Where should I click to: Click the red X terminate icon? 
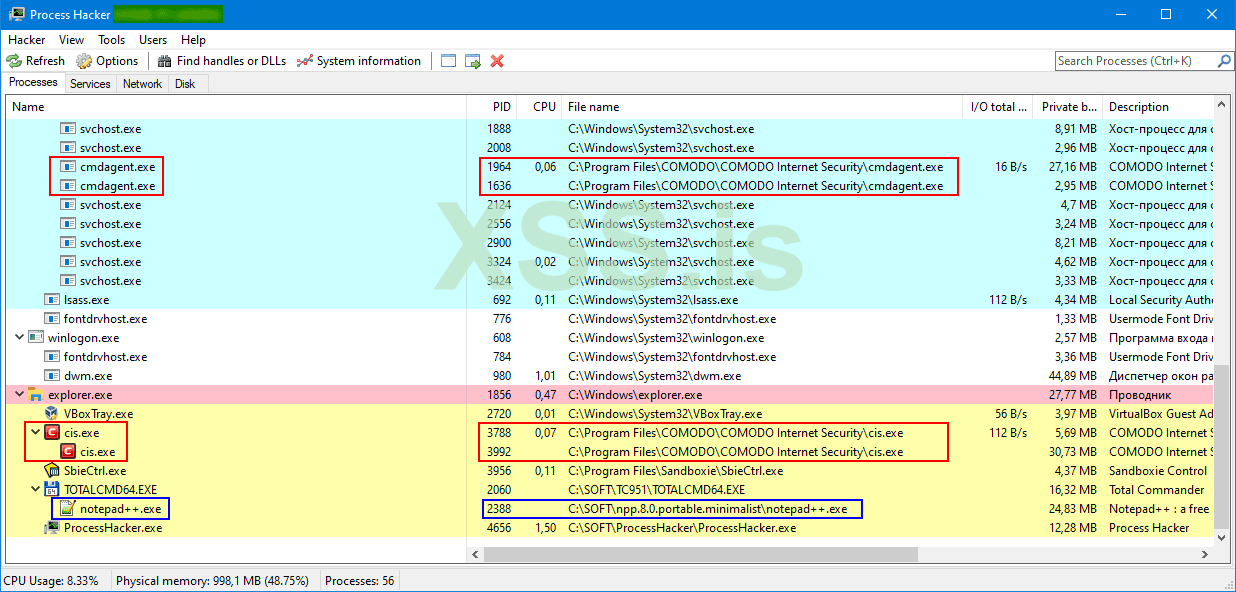pos(497,61)
